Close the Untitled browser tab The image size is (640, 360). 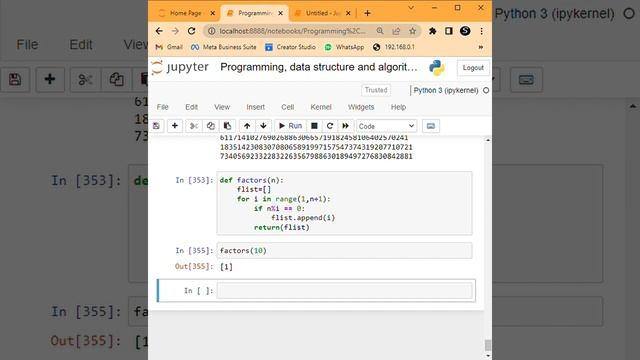coord(348,13)
